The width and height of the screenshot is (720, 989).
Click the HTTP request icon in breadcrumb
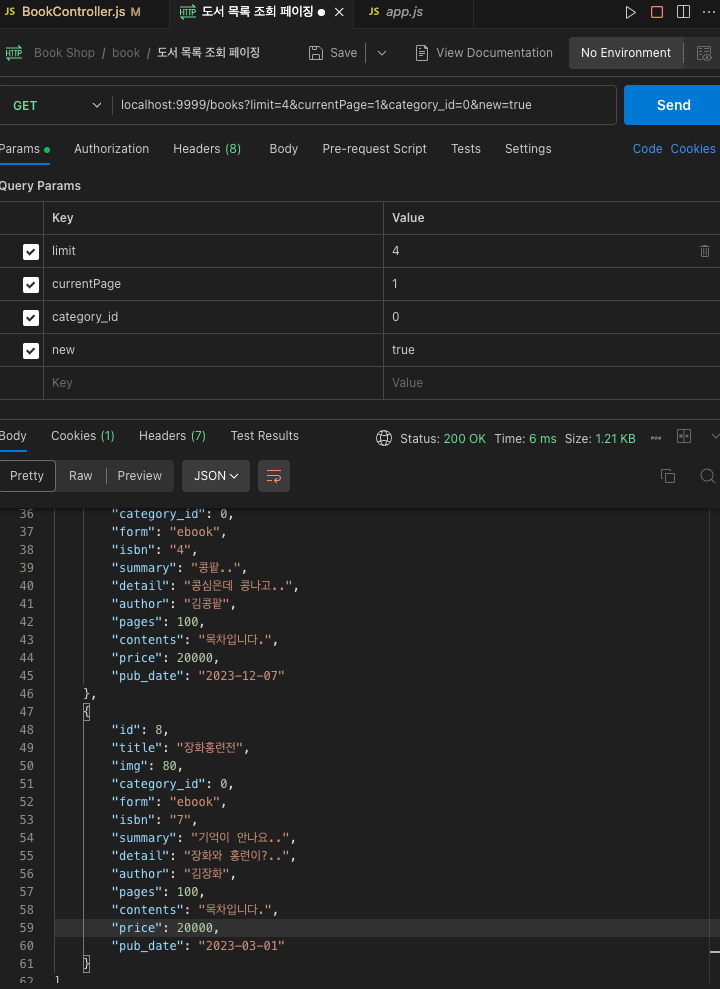[14, 53]
